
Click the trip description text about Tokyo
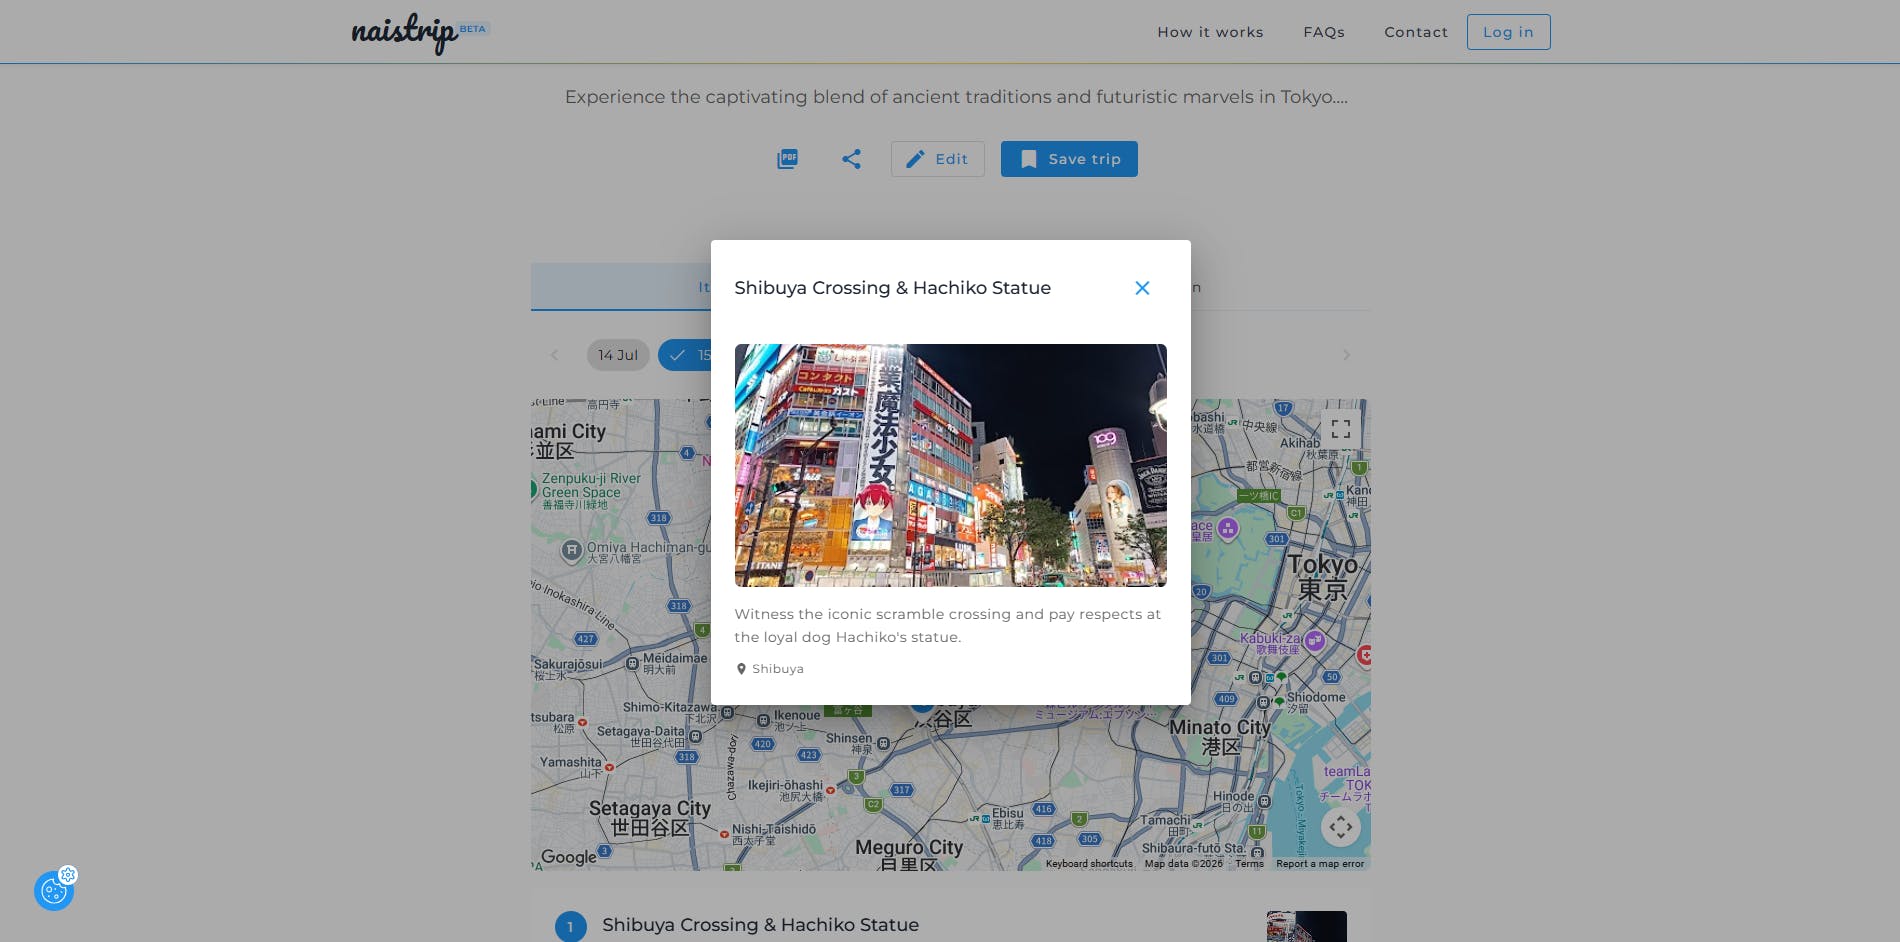point(956,97)
